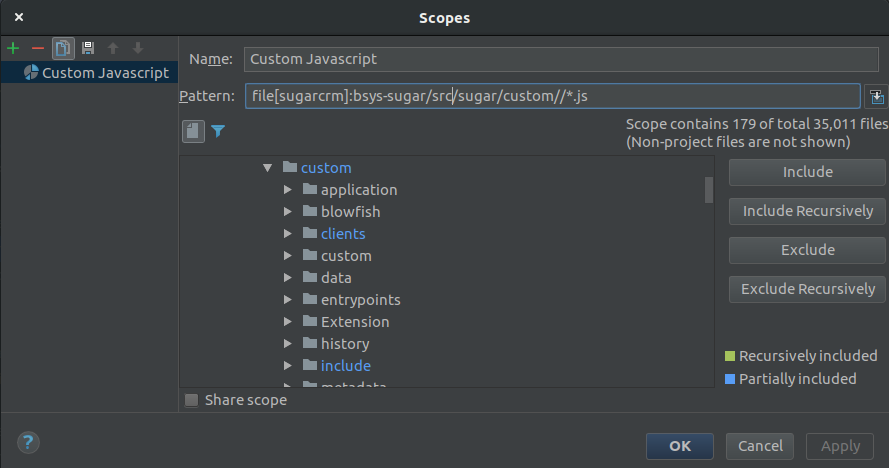Click into the Name text field
Screen dimensions: 889x468
coord(550,59)
